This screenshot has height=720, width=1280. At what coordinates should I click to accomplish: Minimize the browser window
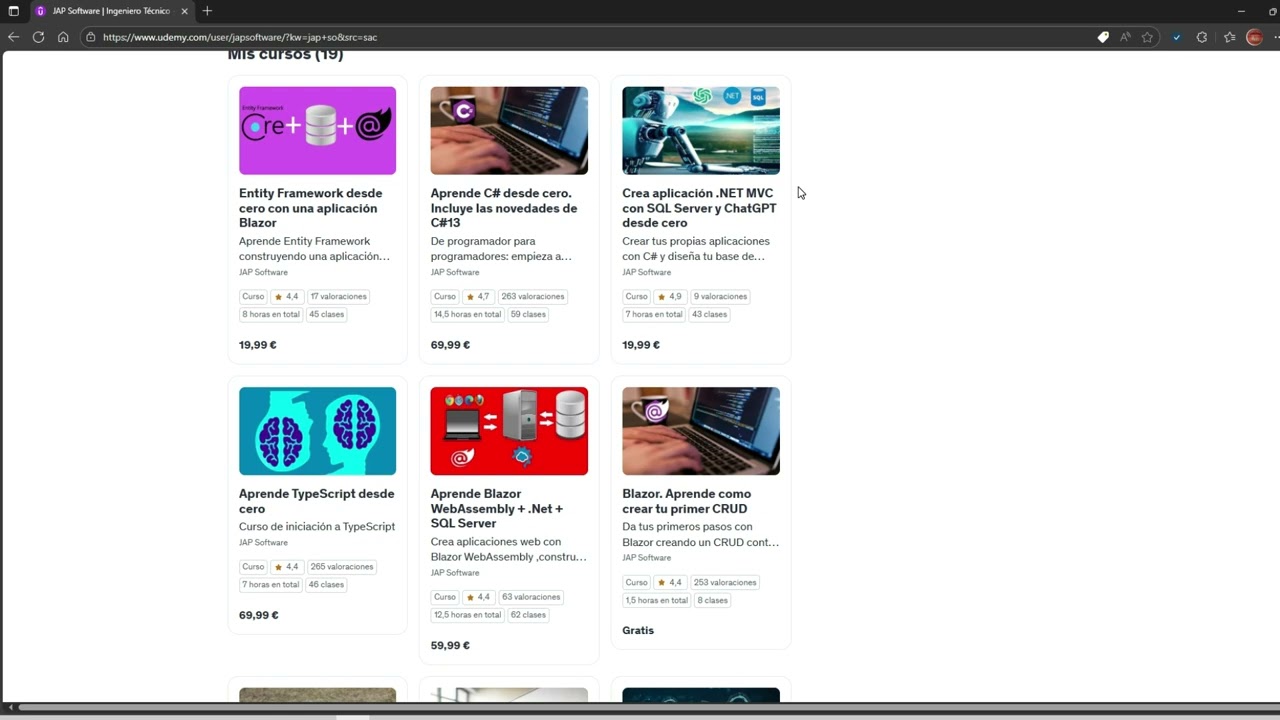pos(1241,11)
